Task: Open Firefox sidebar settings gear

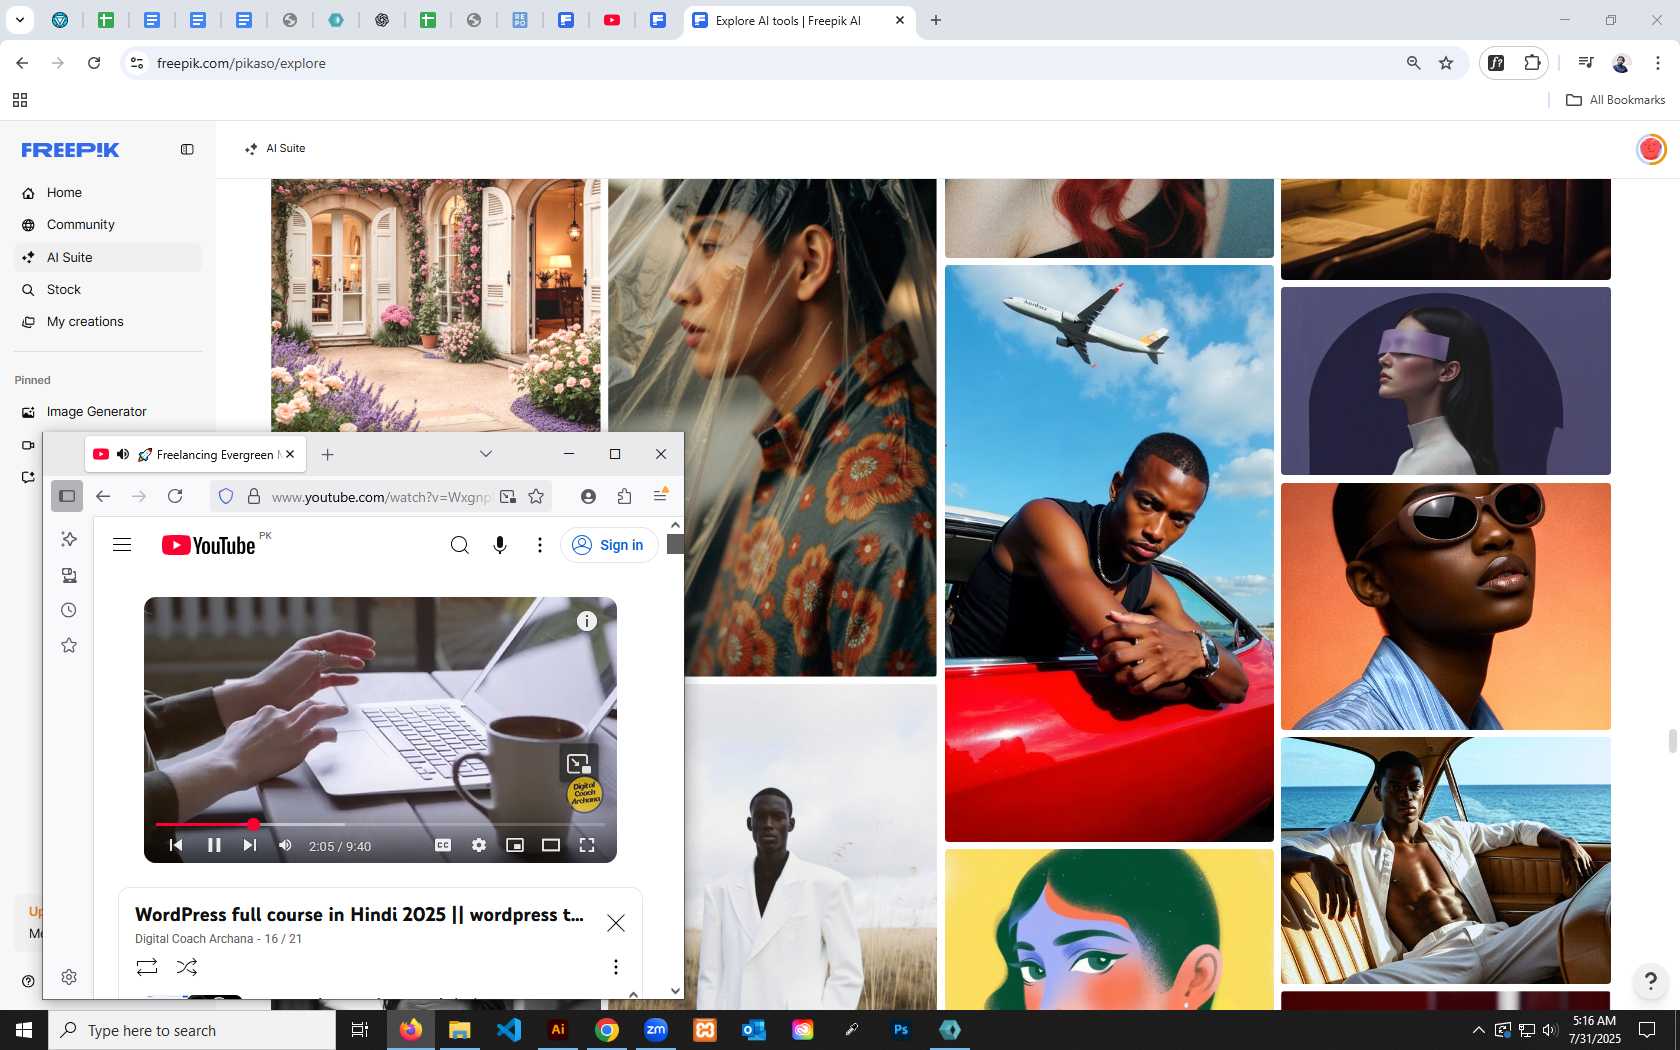Action: pyautogui.click(x=69, y=977)
